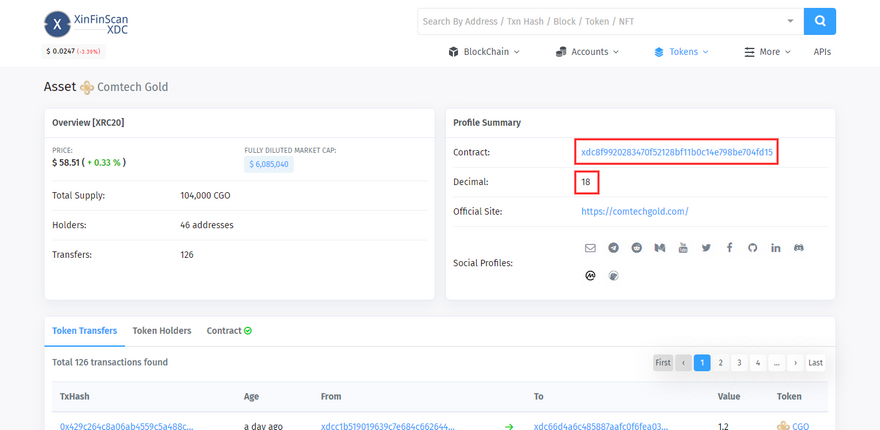Open the Facebook social profile icon
The width and height of the screenshot is (880, 430).
729,248
